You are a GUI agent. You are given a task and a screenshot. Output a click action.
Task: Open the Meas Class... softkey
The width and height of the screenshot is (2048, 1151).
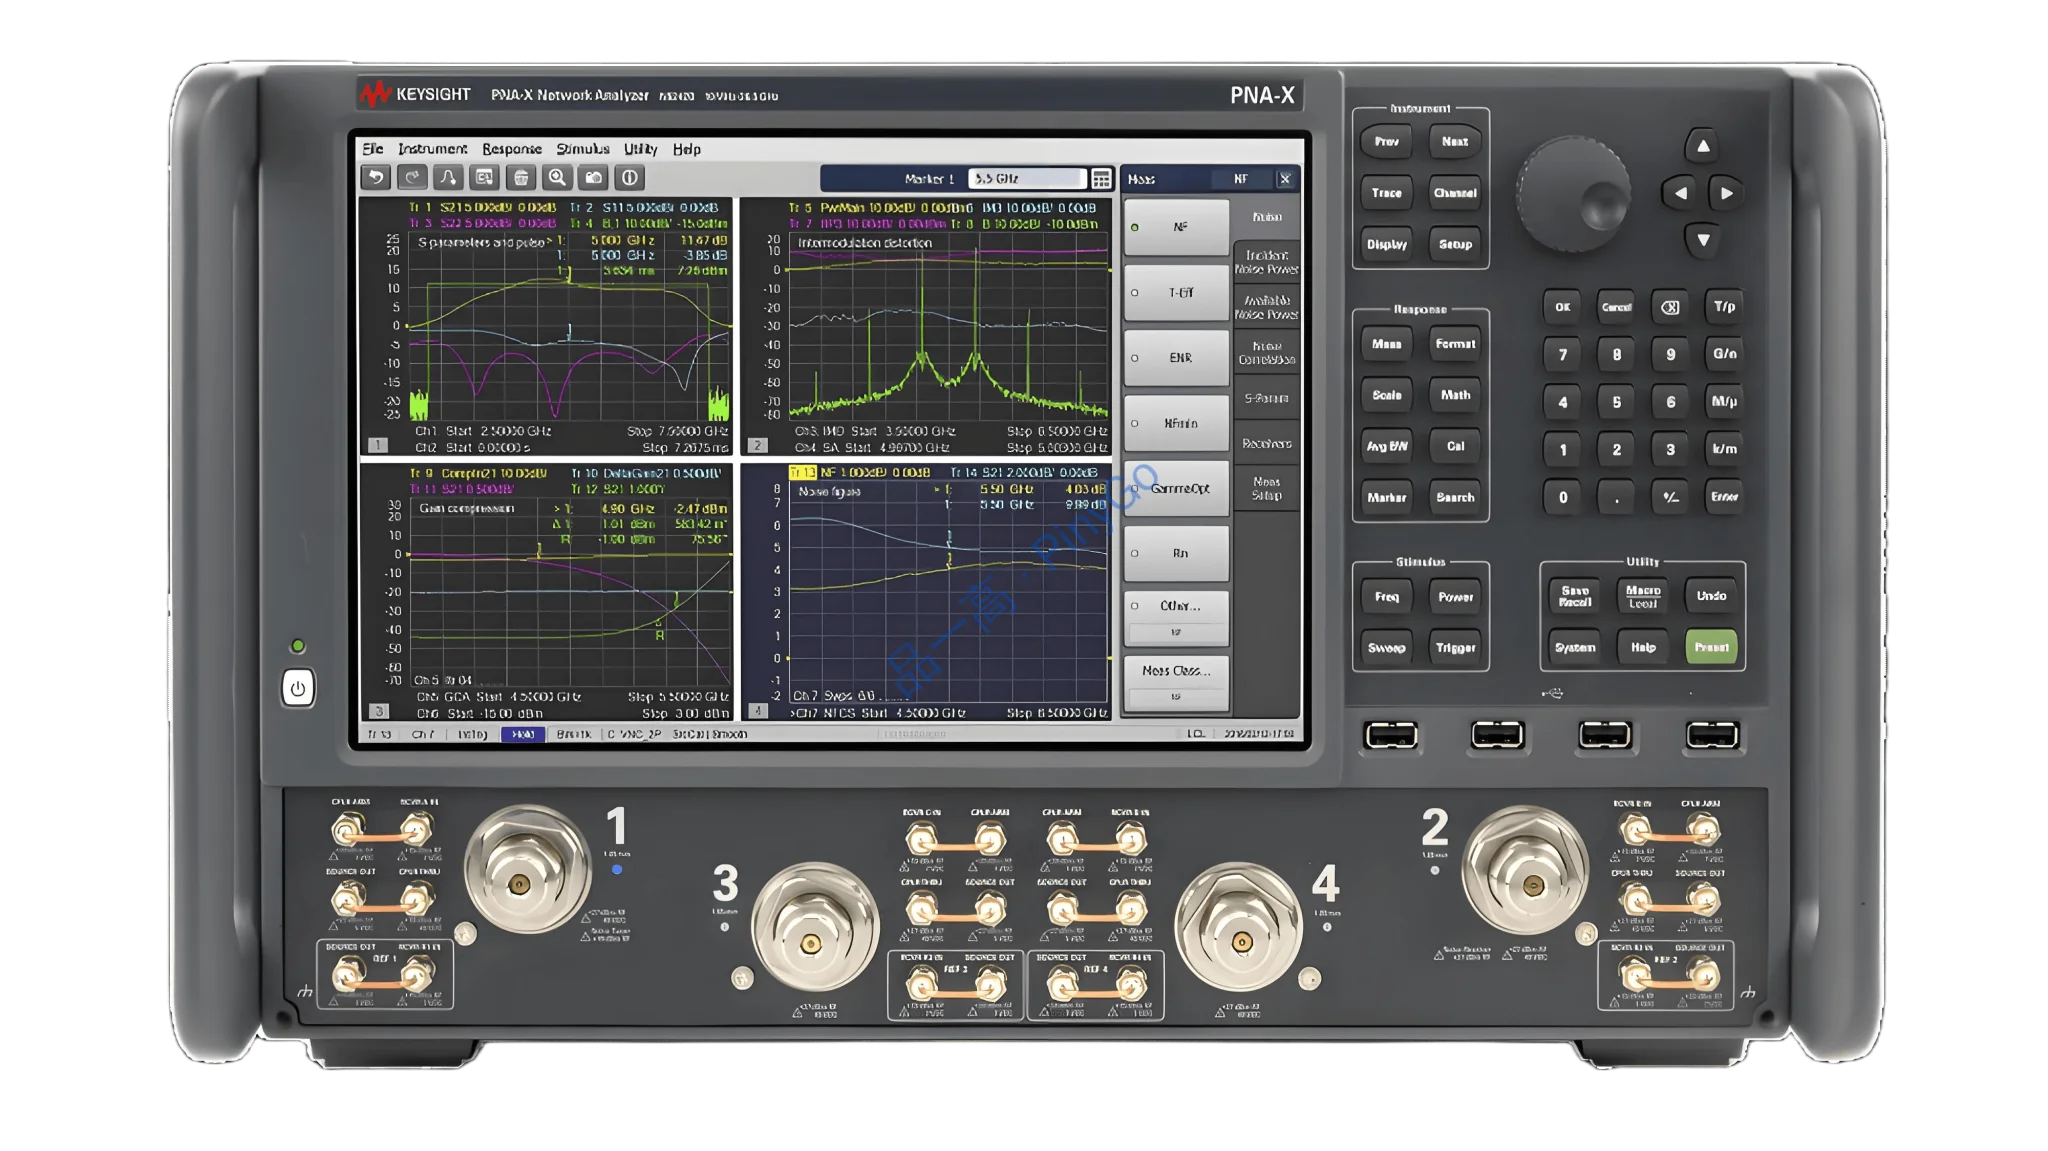pos(1176,683)
